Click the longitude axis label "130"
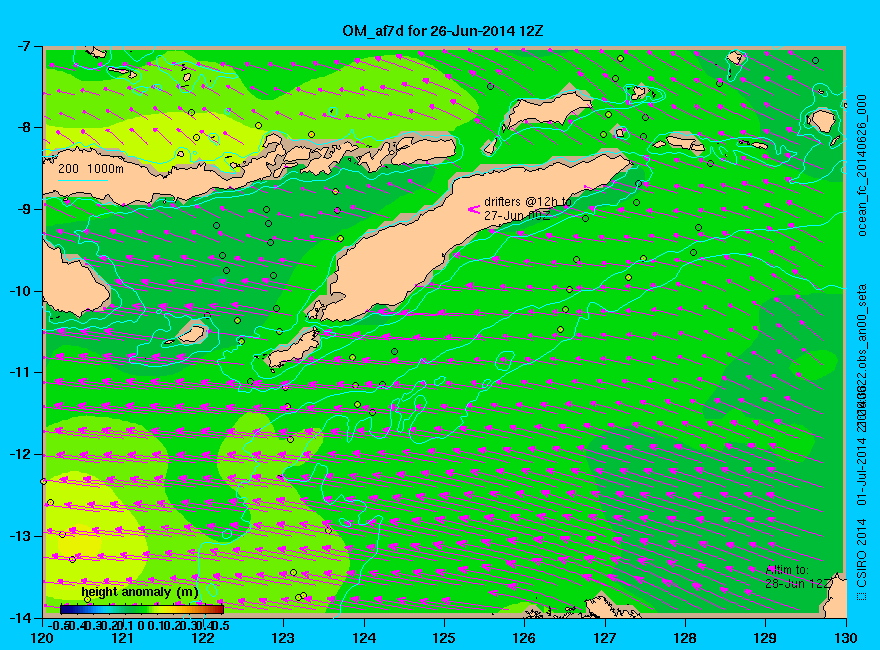The image size is (880, 650). coord(846,638)
